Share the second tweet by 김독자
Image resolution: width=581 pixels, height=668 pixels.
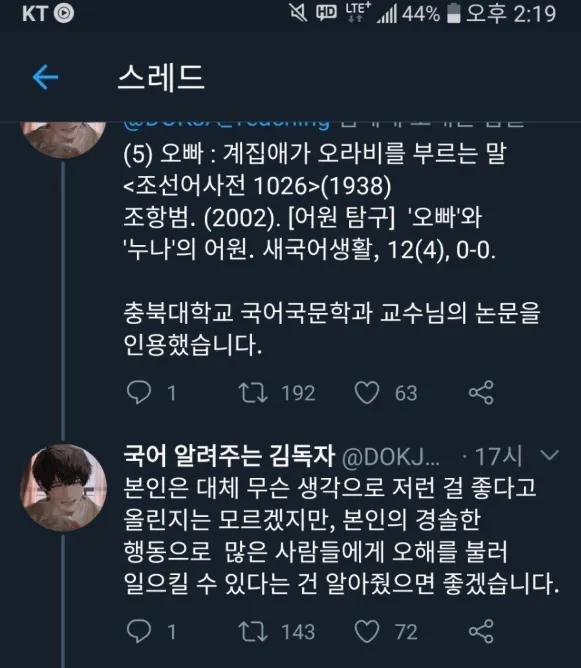coord(481,631)
